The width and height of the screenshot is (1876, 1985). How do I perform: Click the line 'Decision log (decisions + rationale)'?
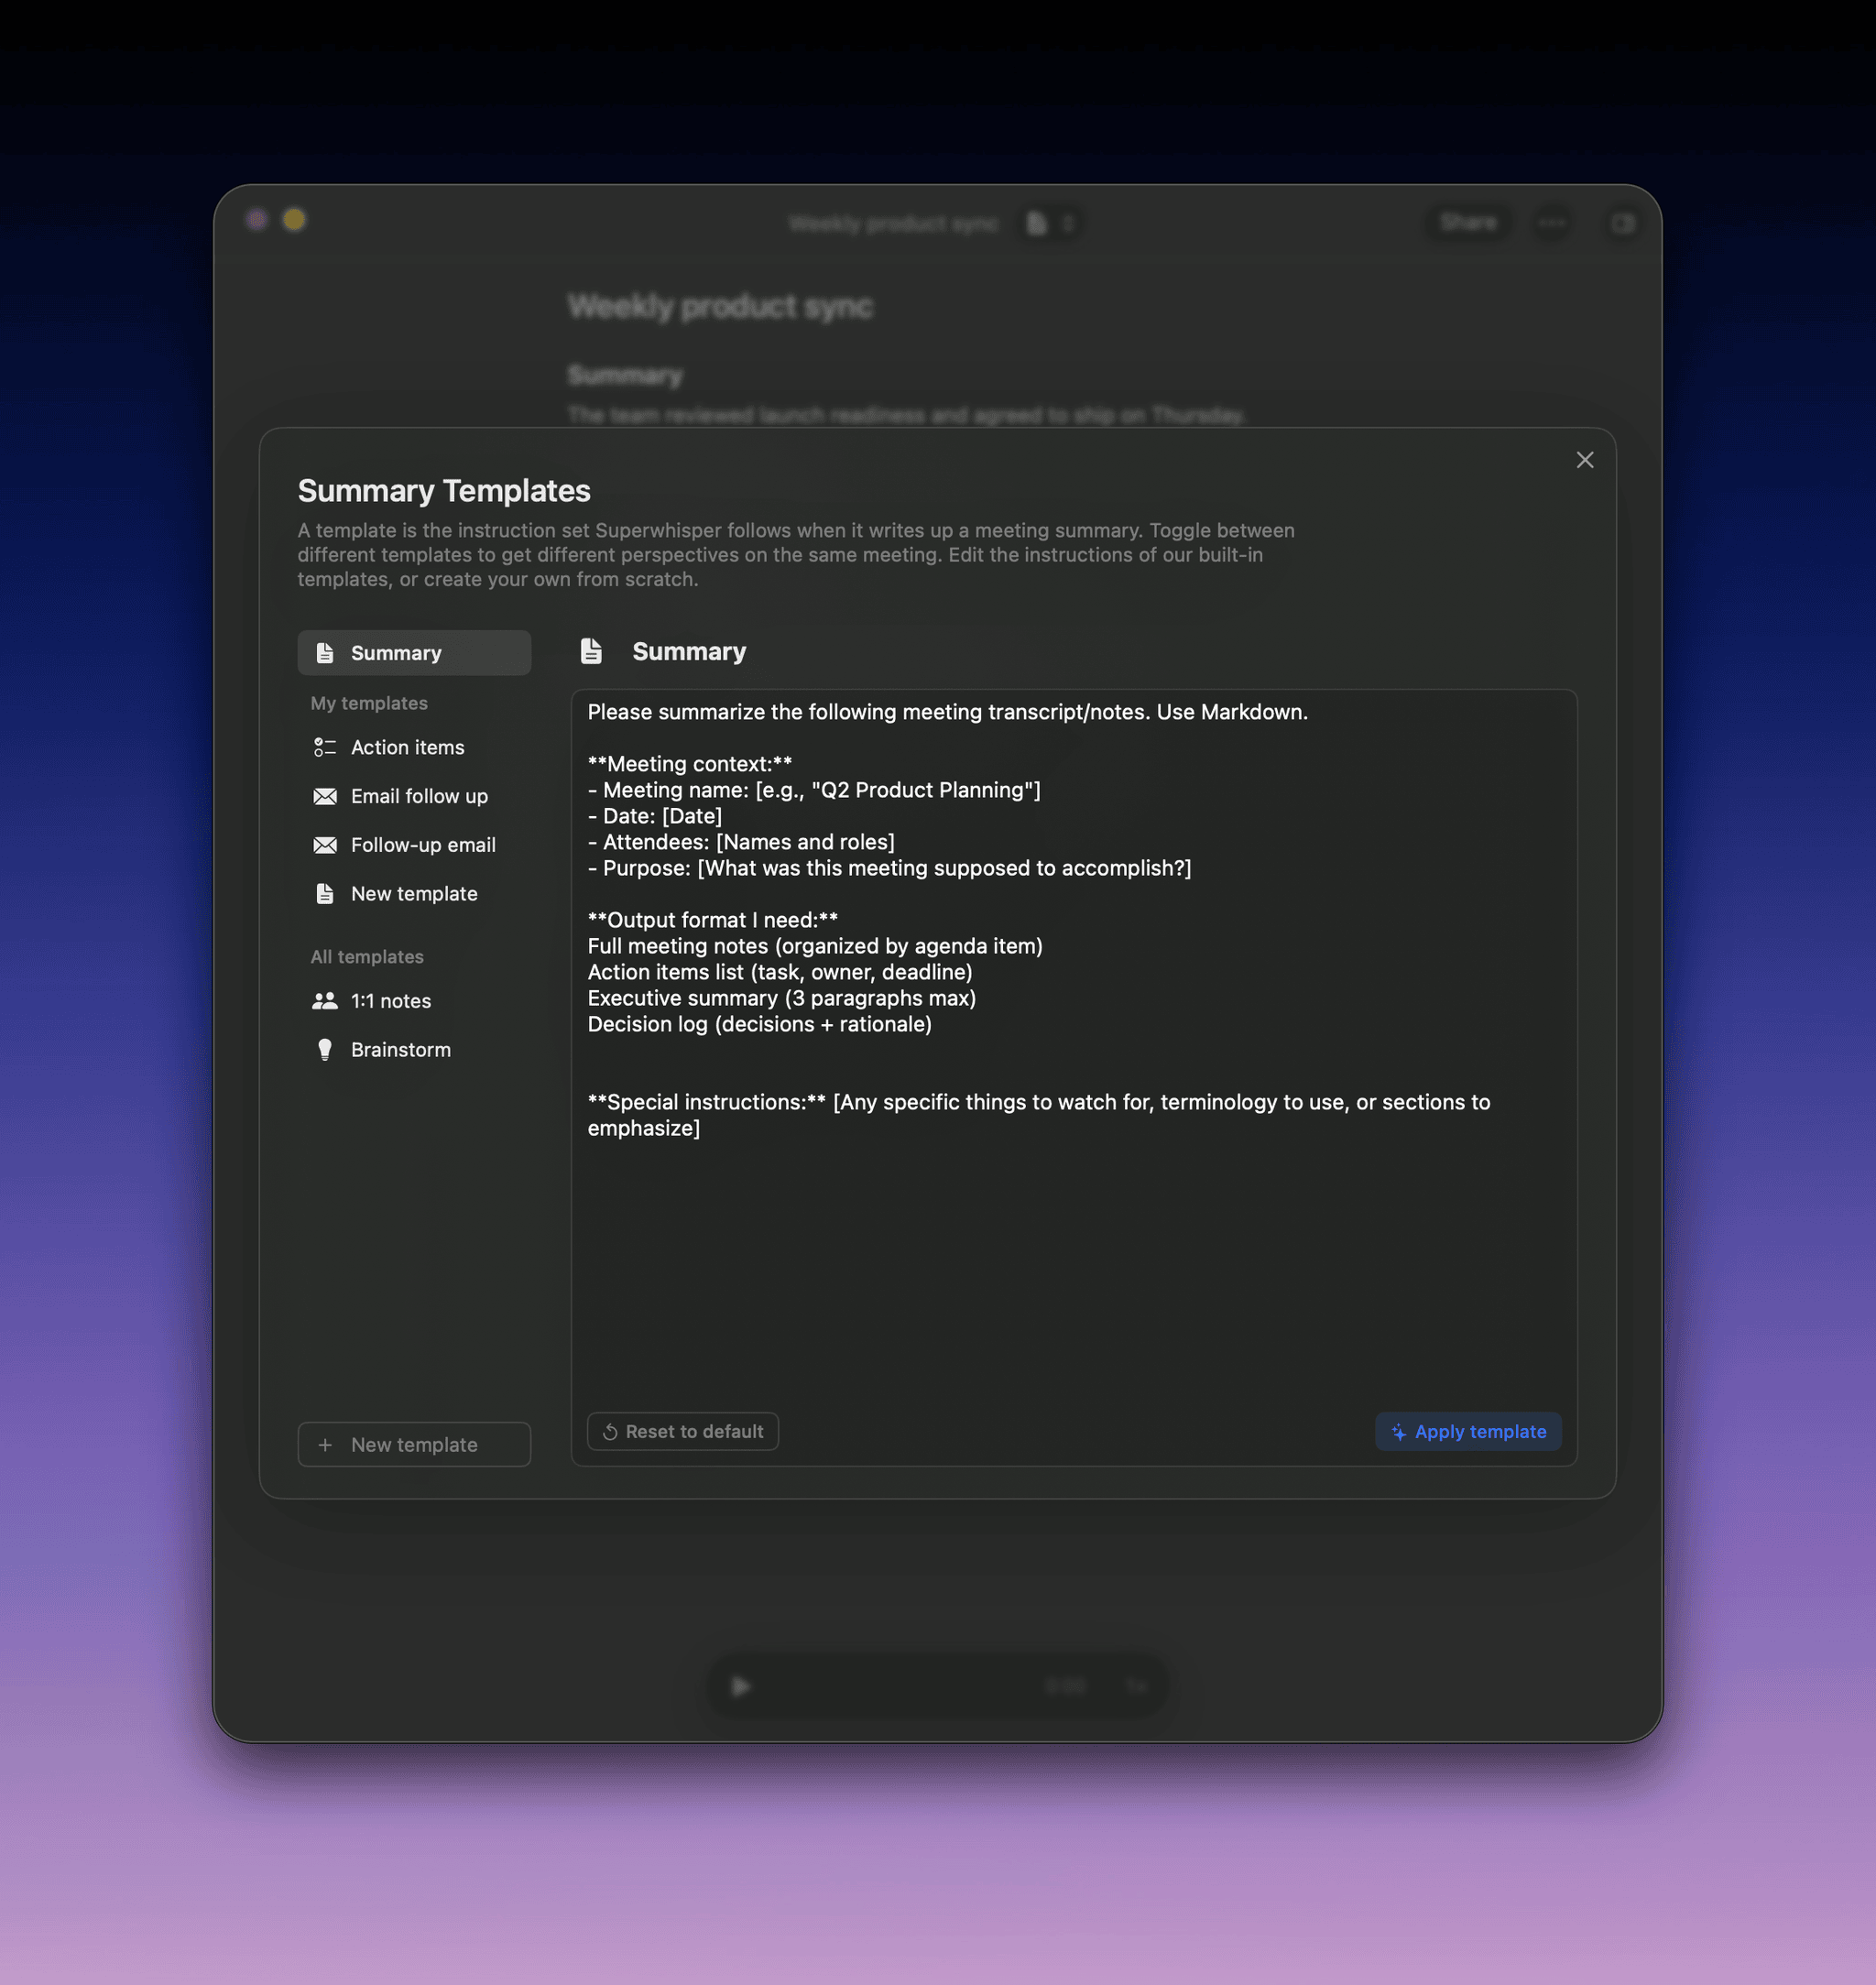[760, 1024]
